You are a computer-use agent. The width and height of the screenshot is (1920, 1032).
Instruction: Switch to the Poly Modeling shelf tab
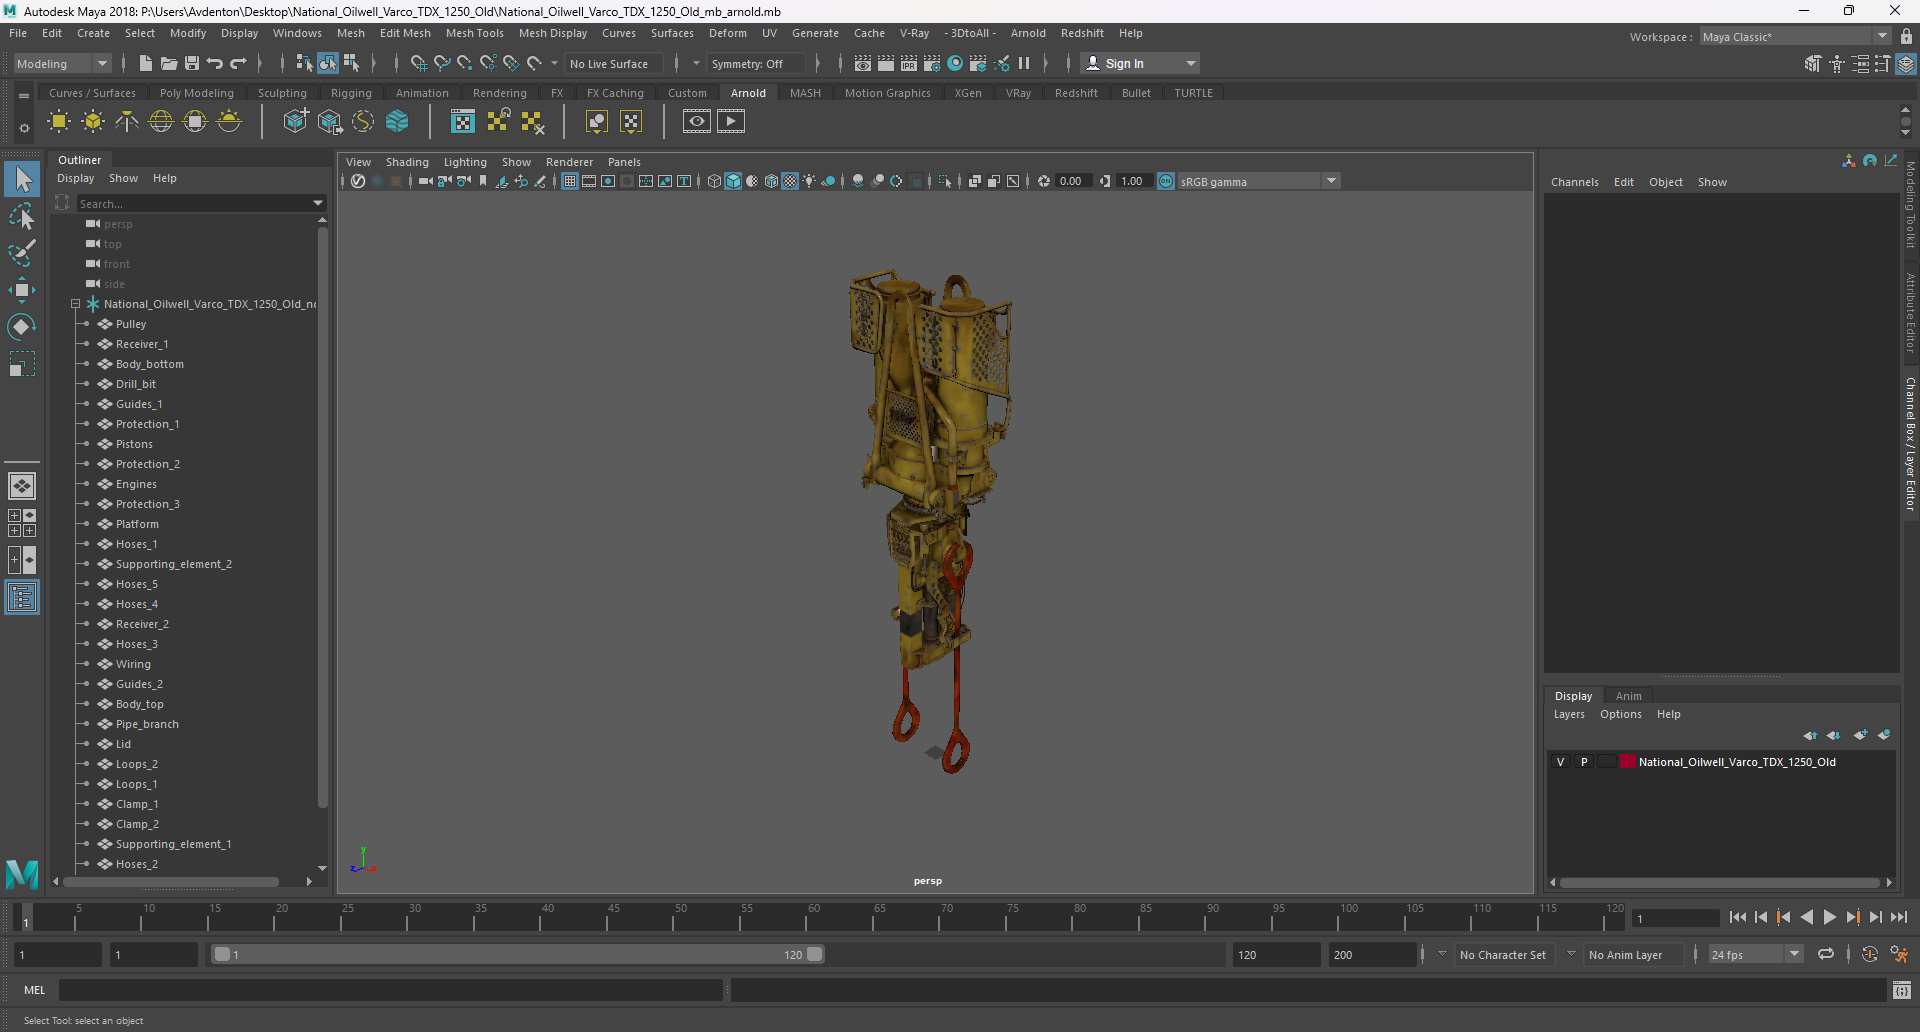tap(197, 93)
